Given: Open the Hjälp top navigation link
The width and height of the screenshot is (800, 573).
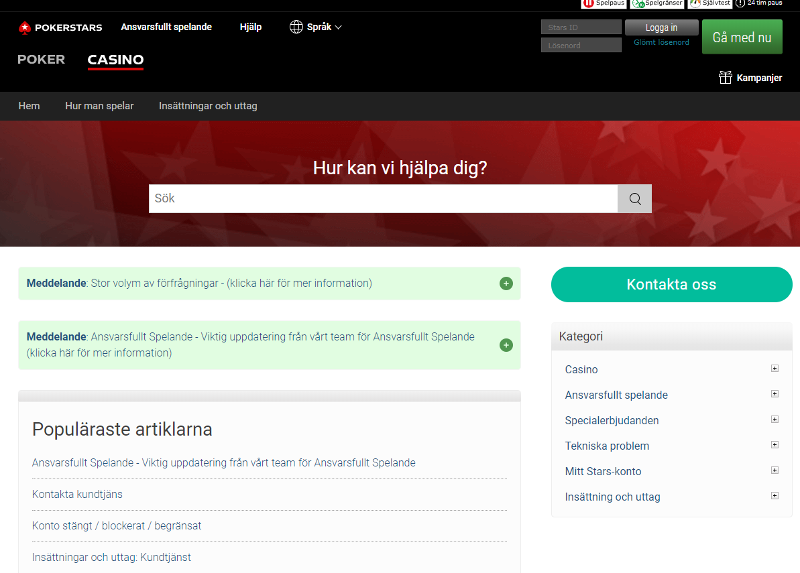Looking at the screenshot, I should pyautogui.click(x=251, y=27).
